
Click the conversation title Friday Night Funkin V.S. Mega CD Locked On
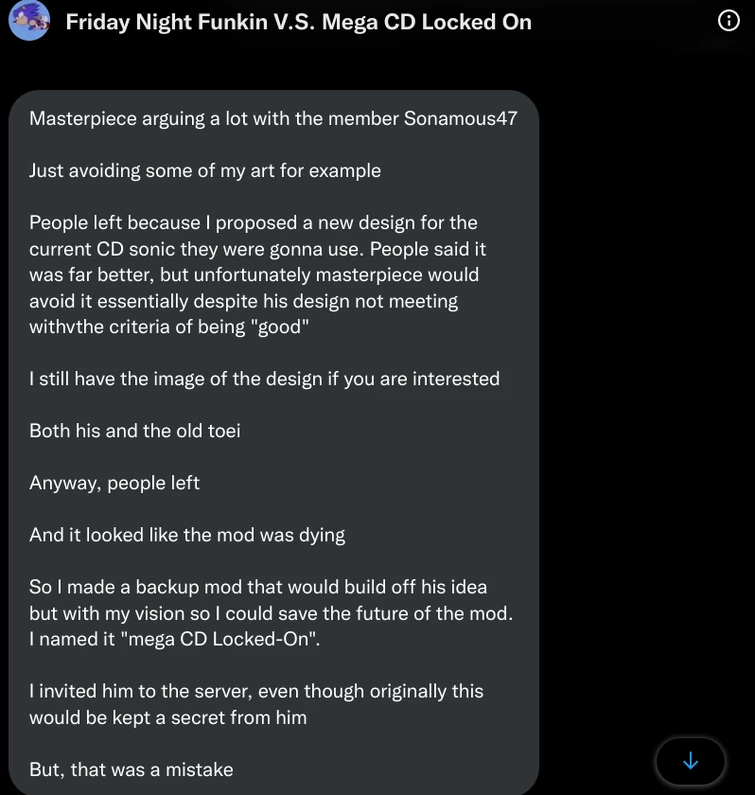298,22
